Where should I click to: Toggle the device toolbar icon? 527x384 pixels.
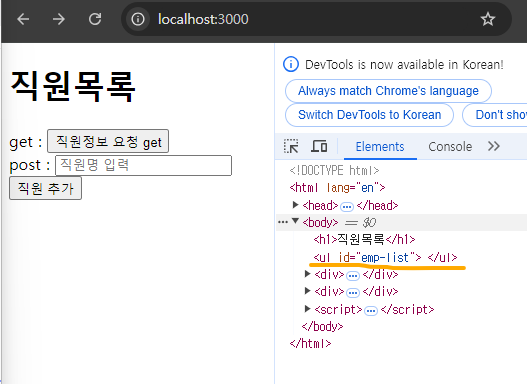319,146
